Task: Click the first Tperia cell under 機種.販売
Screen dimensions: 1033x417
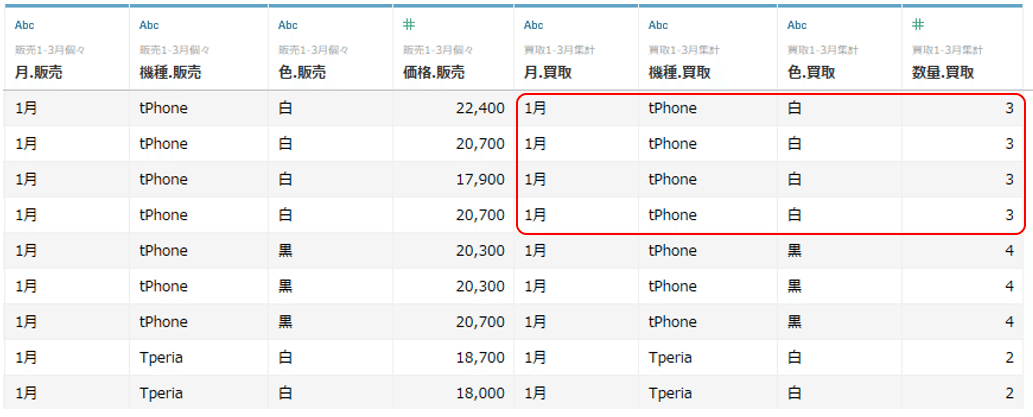Action: pos(161,358)
